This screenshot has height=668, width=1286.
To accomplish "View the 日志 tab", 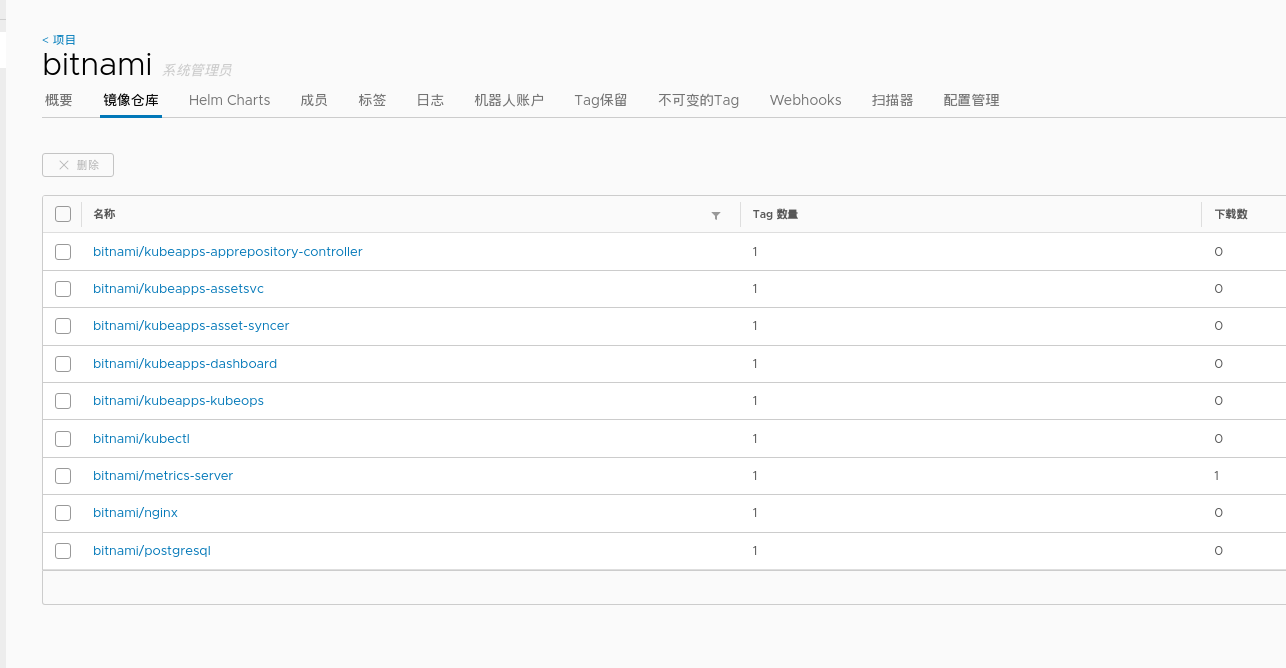I will coord(430,100).
